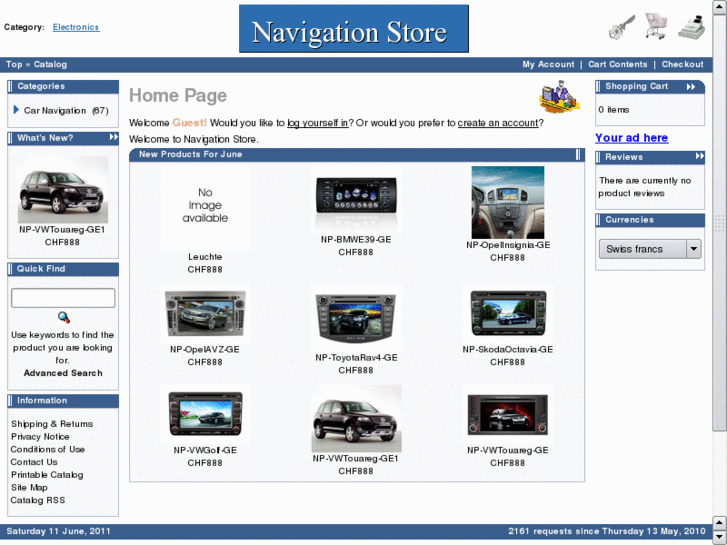Viewport: 727px width, 545px height.
Task: Click NP-ToyotaRav4-GE product name link
Action: [356, 358]
